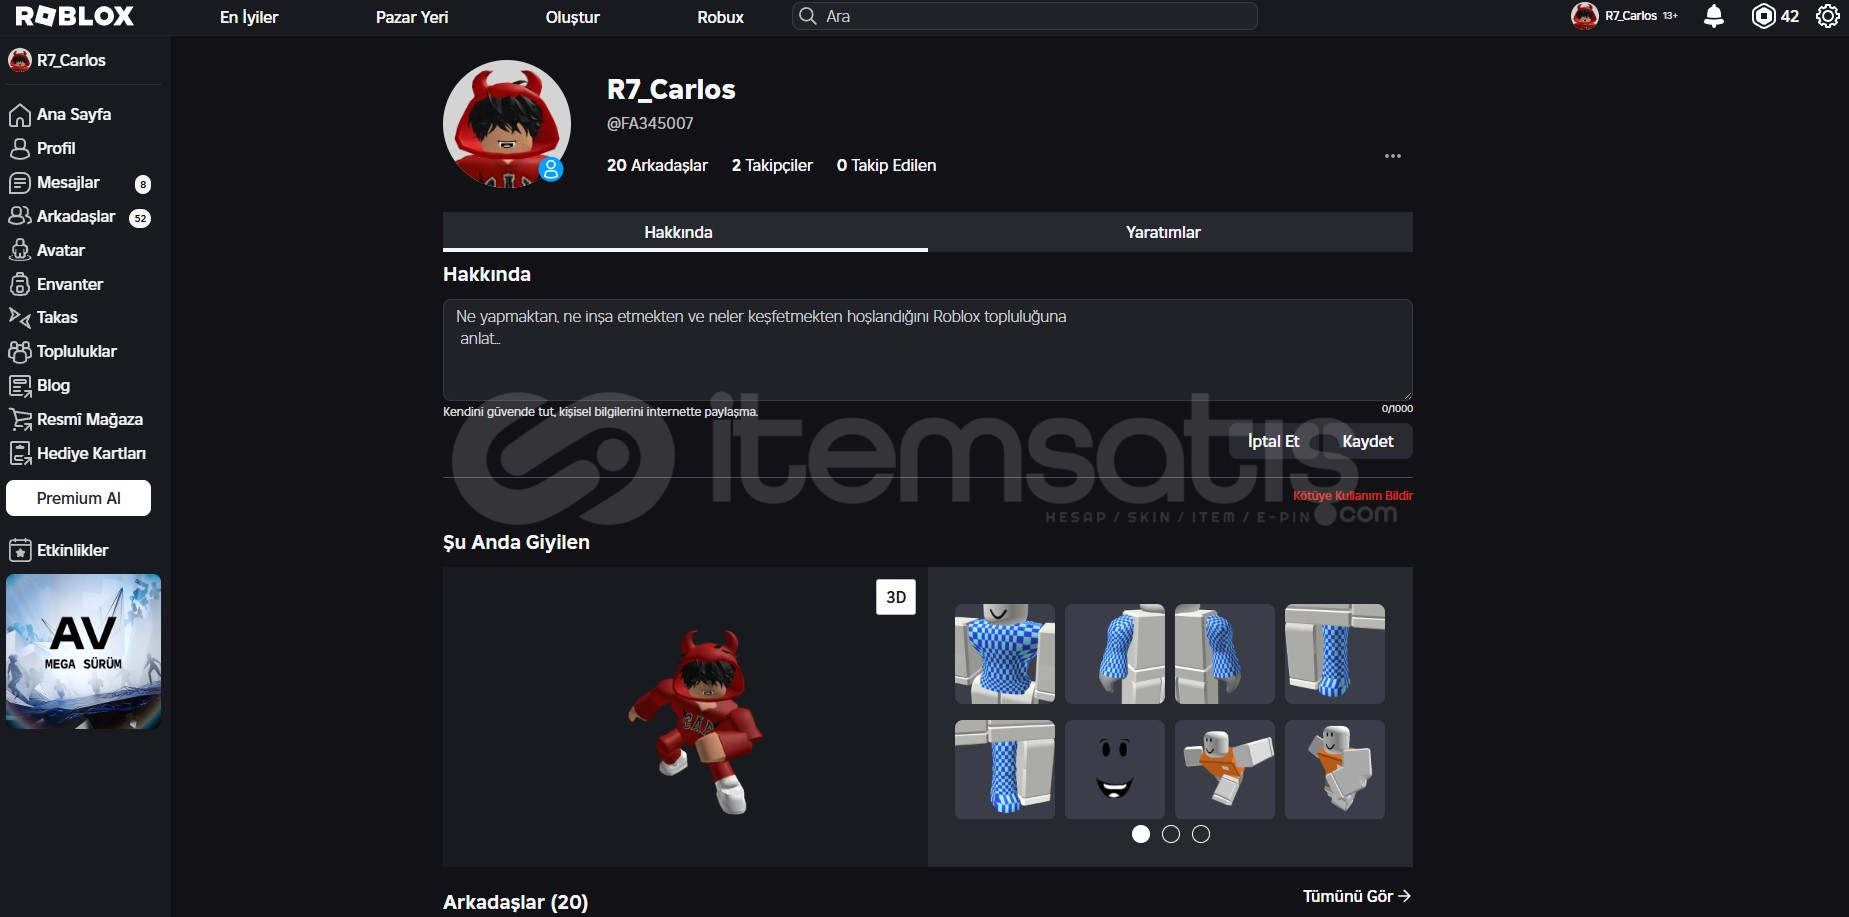Click the red hooded avatar preview

point(695,720)
